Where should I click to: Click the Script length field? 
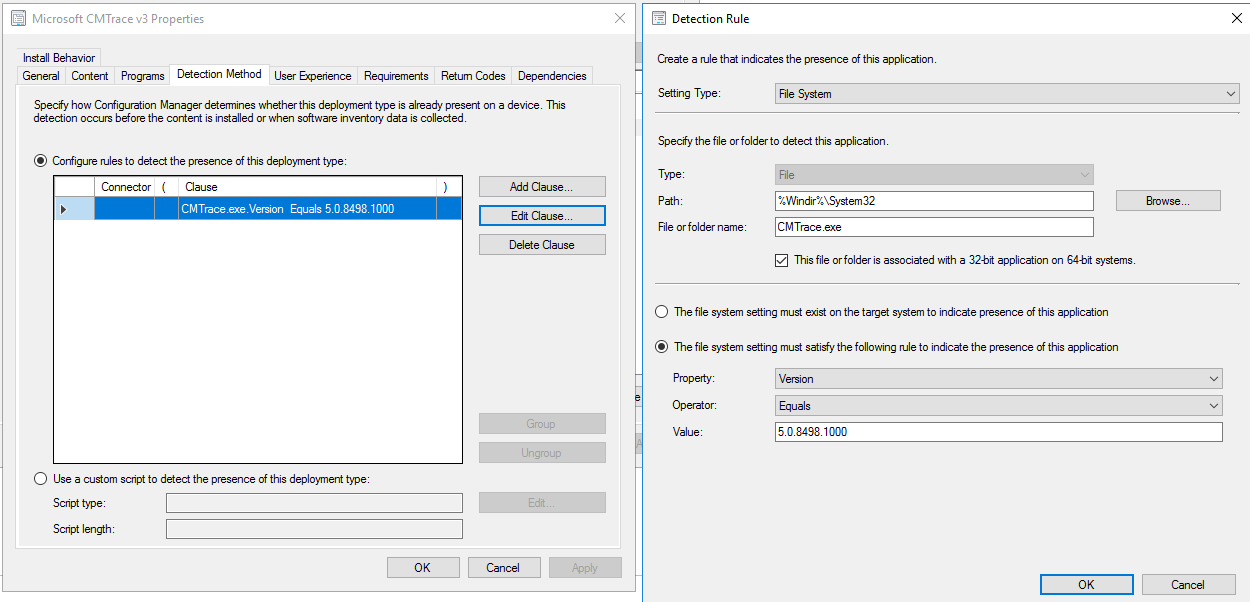point(314,529)
